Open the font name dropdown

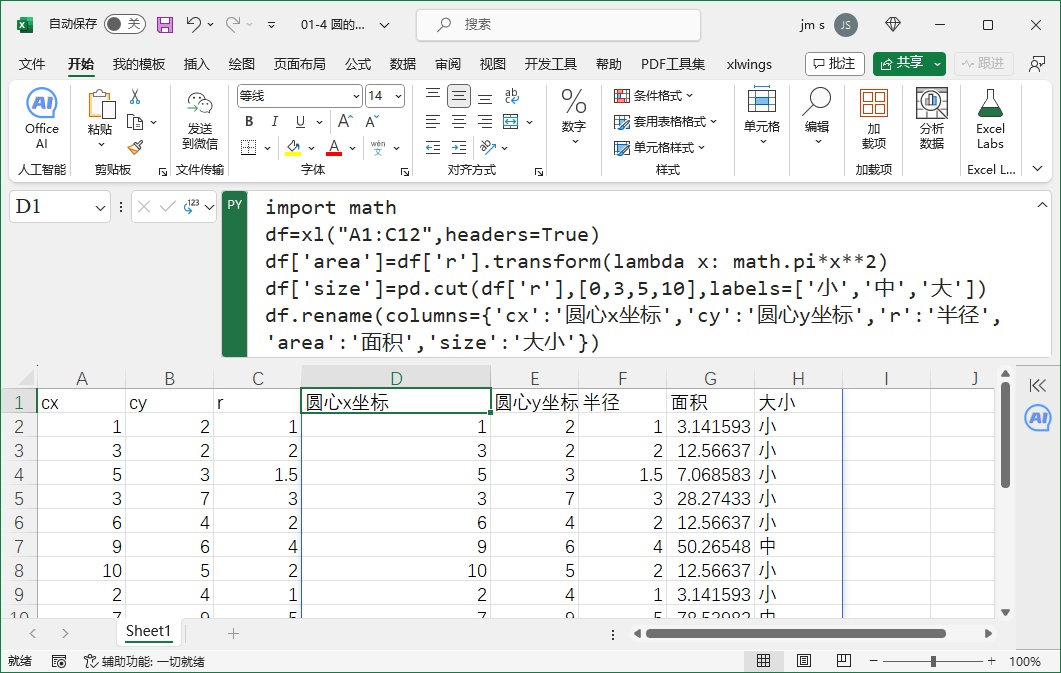pyautogui.click(x=356, y=97)
